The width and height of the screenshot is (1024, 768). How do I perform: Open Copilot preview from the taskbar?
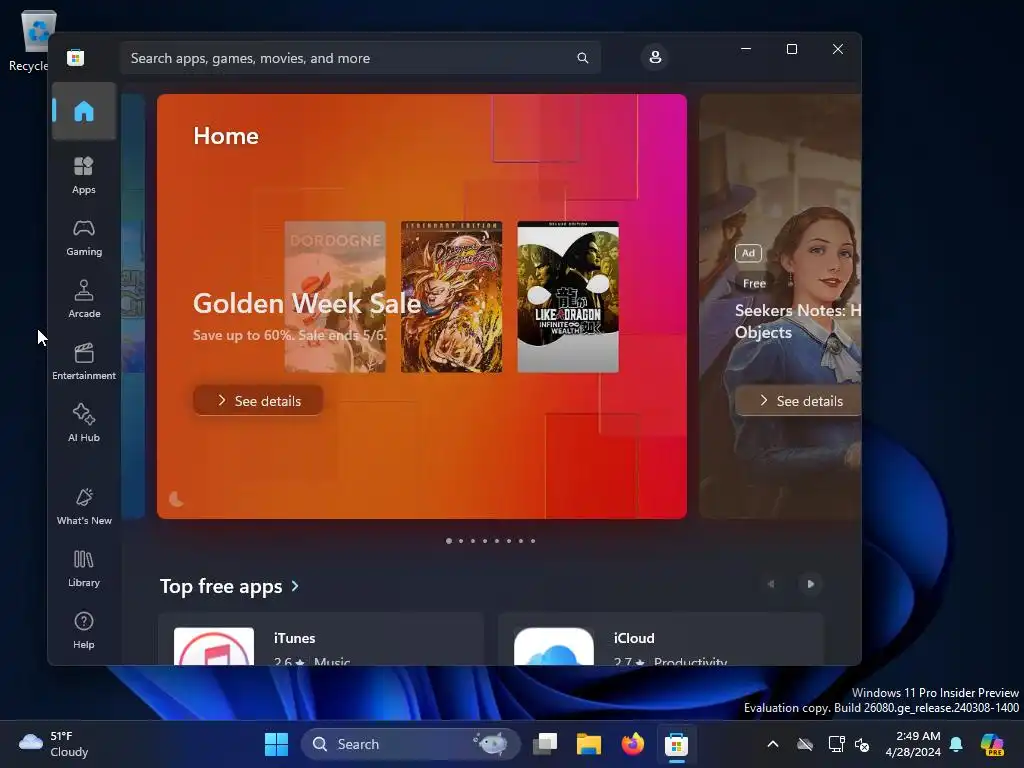(x=992, y=744)
